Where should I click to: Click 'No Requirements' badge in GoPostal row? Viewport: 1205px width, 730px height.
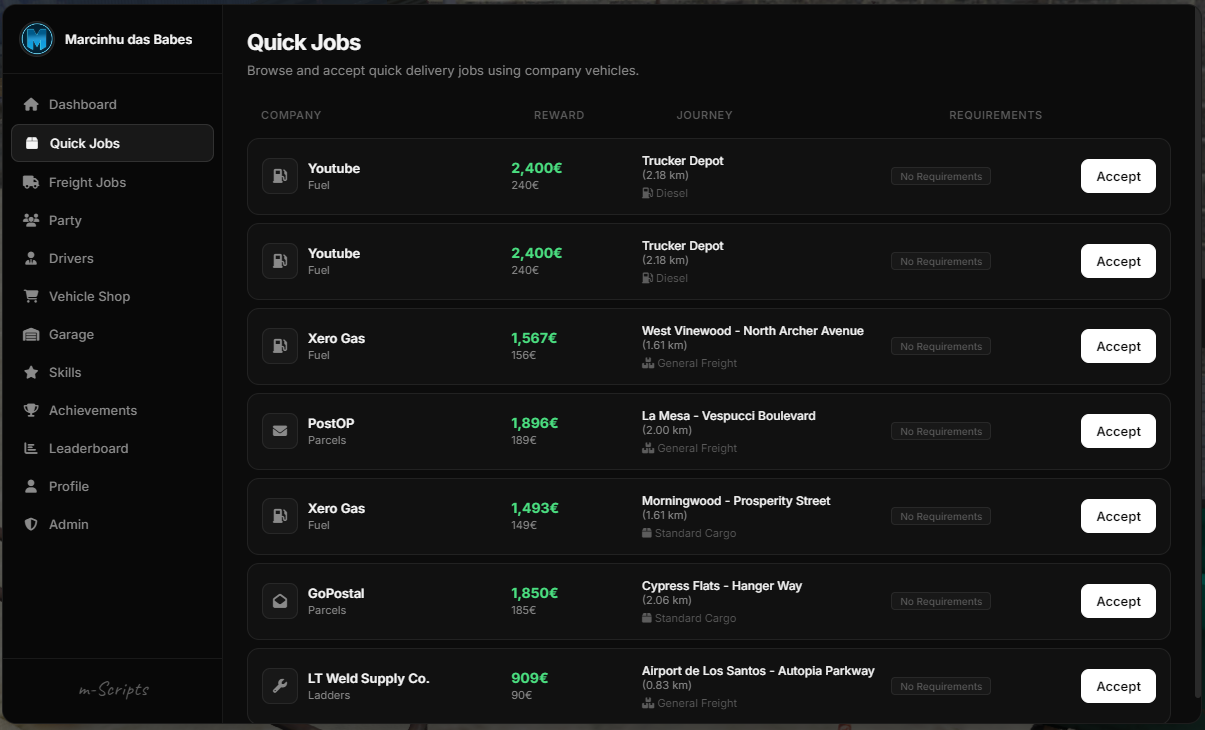click(x=941, y=601)
